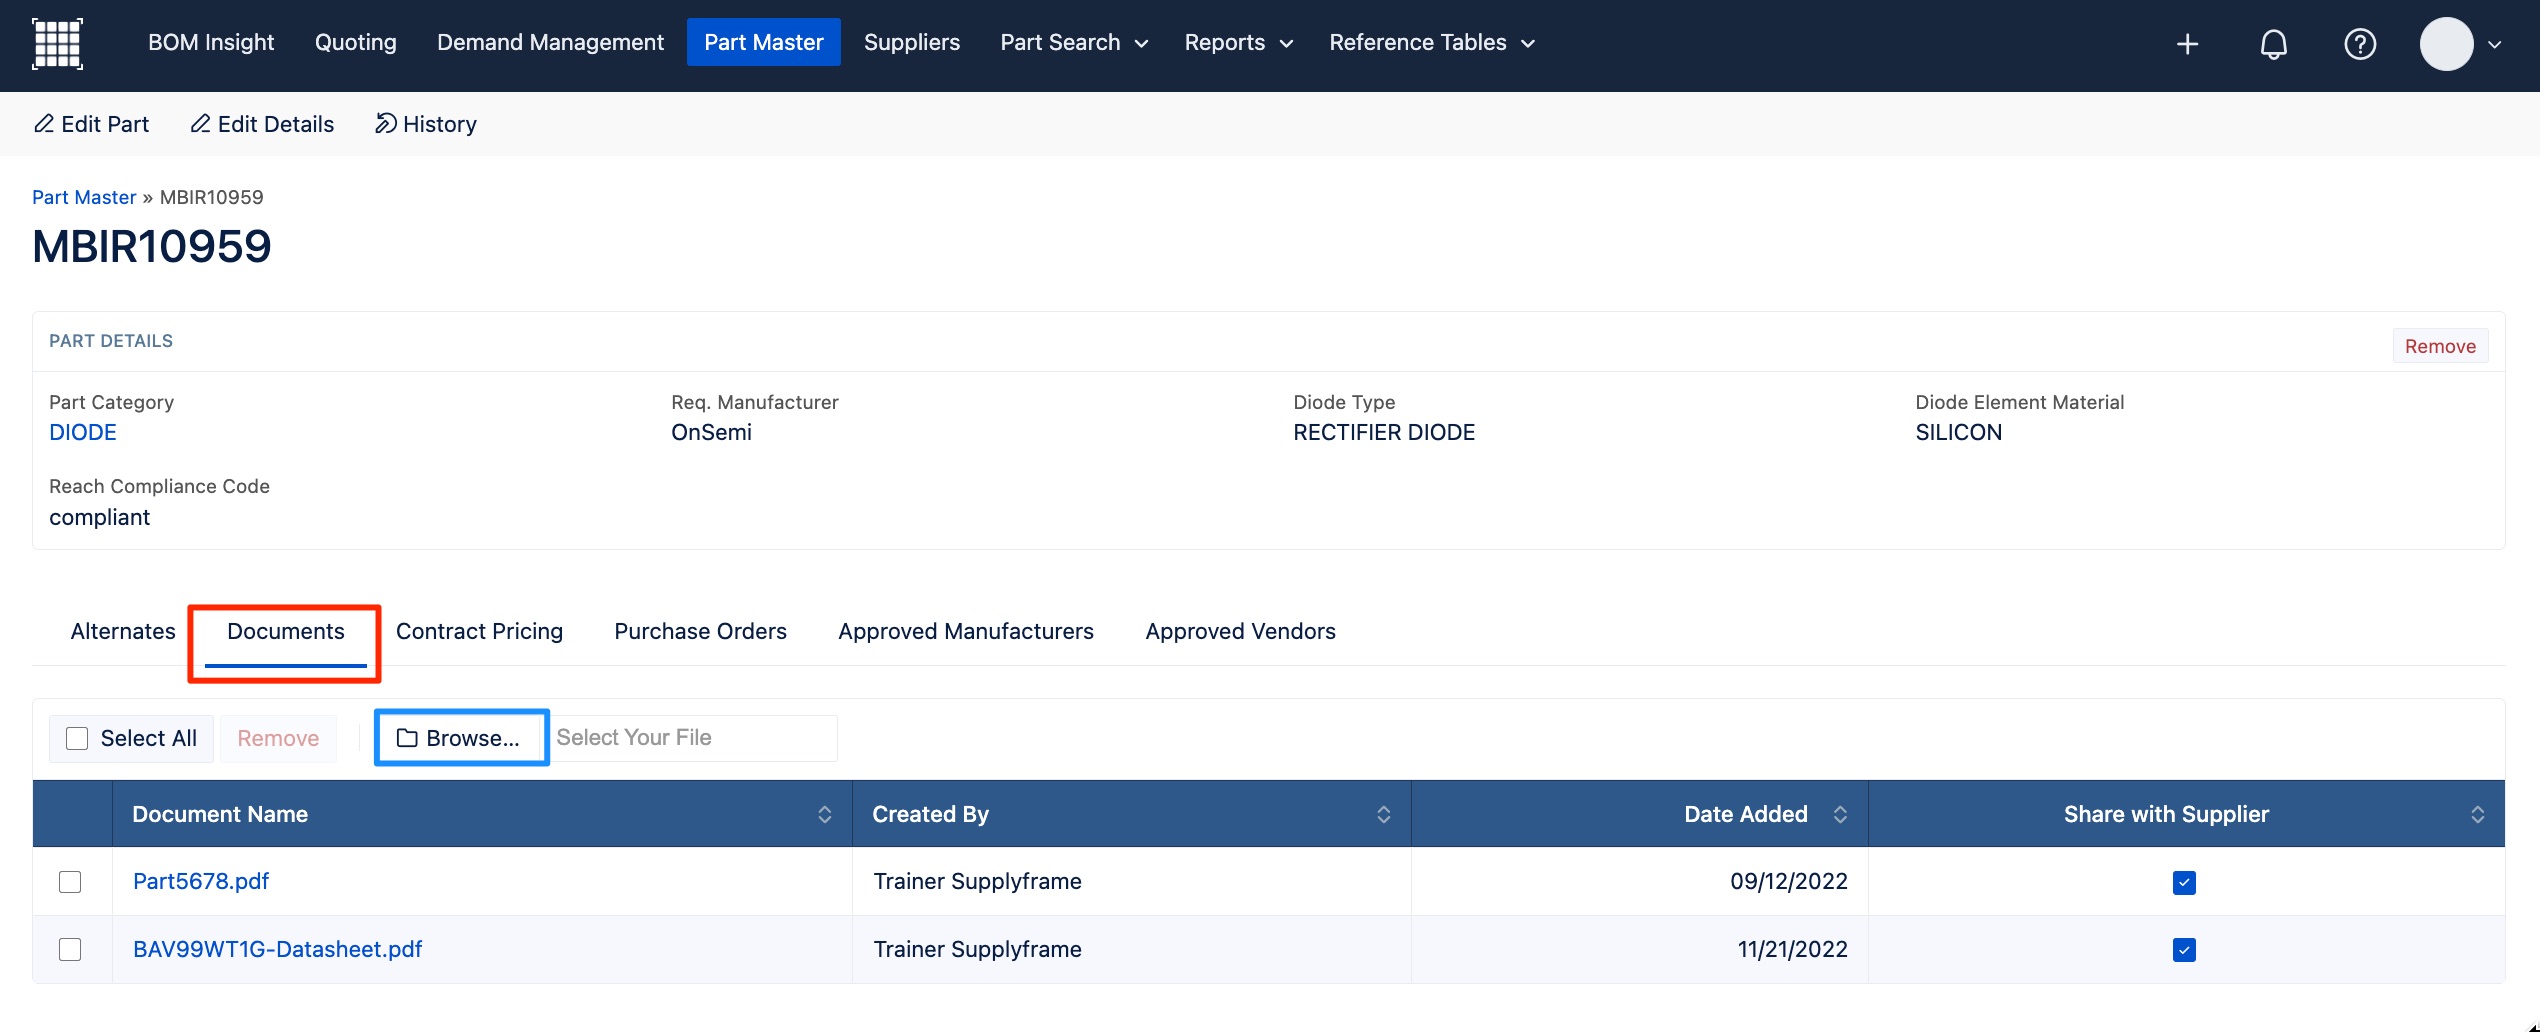Click the folder icon in Browse button
2540x1032 pixels.
point(407,738)
